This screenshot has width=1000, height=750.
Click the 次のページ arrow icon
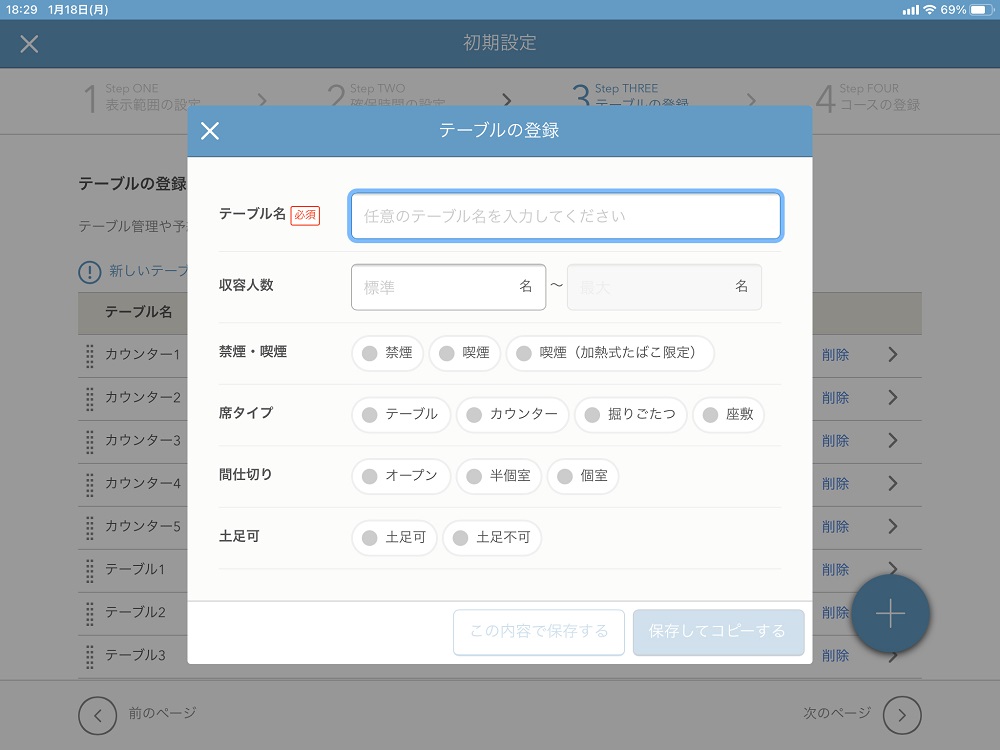[x=901, y=715]
